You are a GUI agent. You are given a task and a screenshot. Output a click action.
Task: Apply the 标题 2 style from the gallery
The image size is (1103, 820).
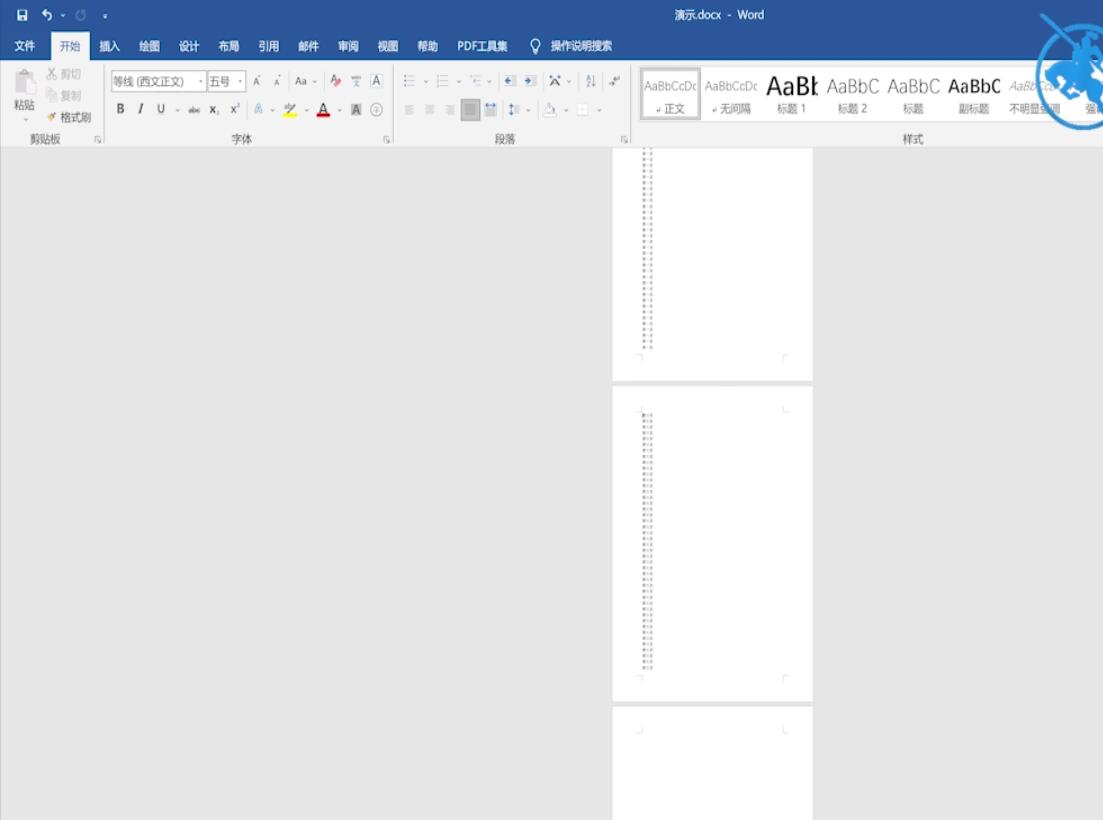point(852,94)
